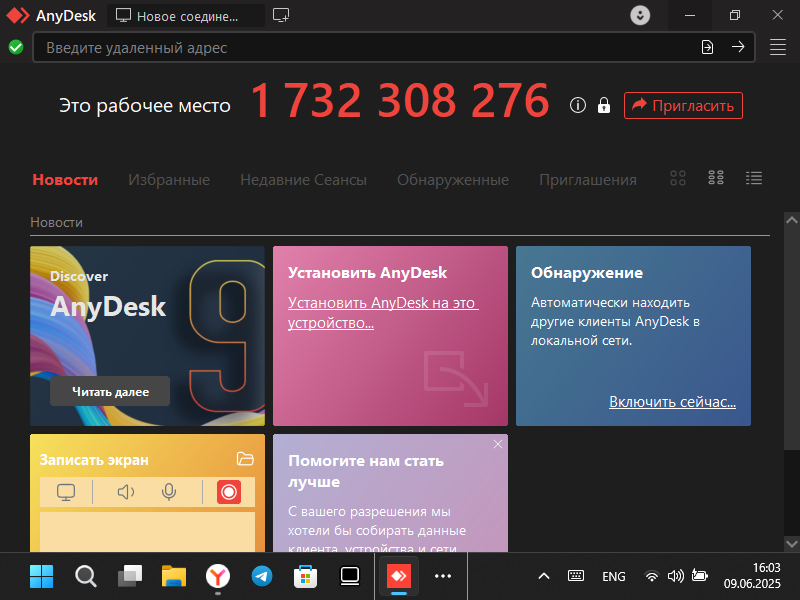
Task: Open recordings folder icon in Записать экран card
Action: pyautogui.click(x=245, y=459)
